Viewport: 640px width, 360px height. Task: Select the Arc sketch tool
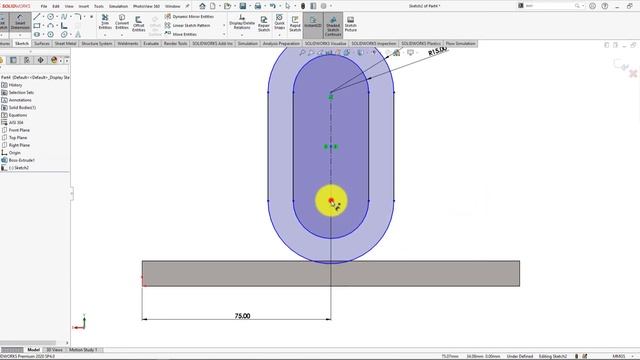(51, 26)
